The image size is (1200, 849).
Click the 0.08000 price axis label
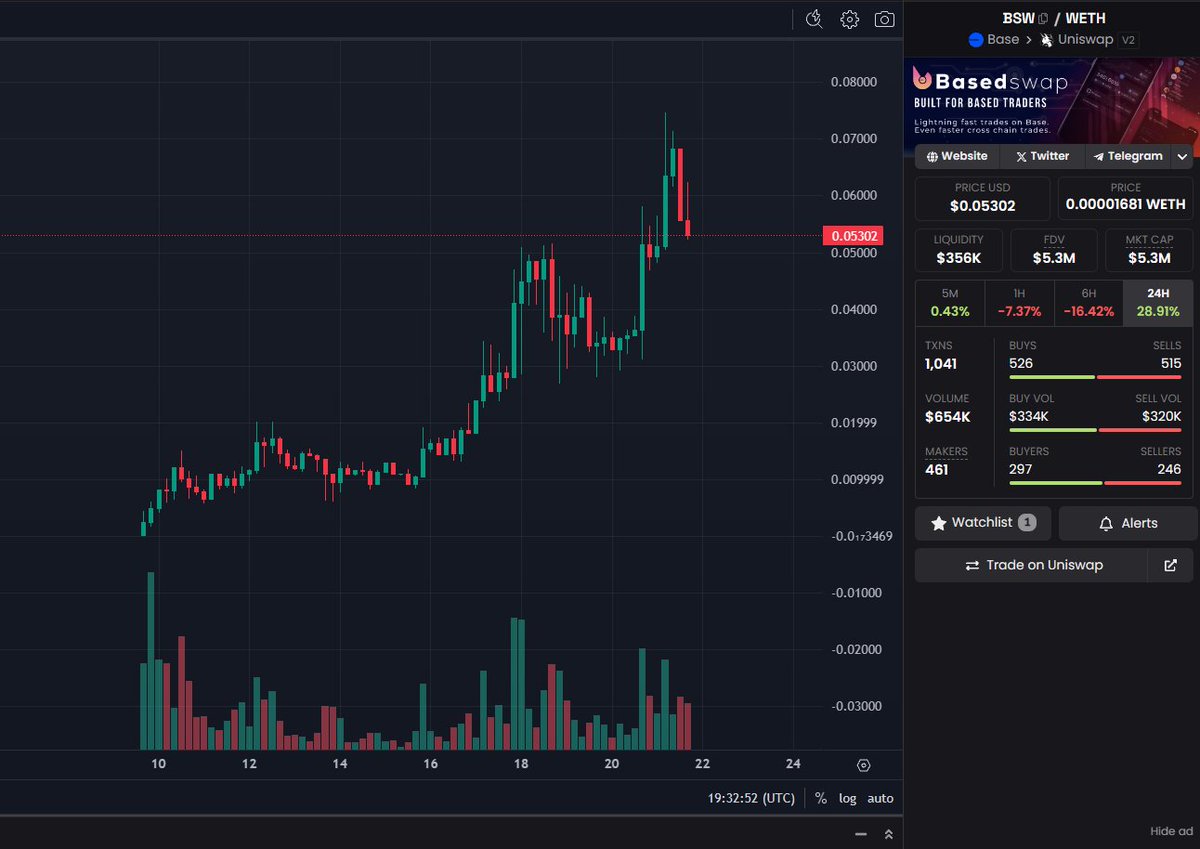pyautogui.click(x=854, y=82)
